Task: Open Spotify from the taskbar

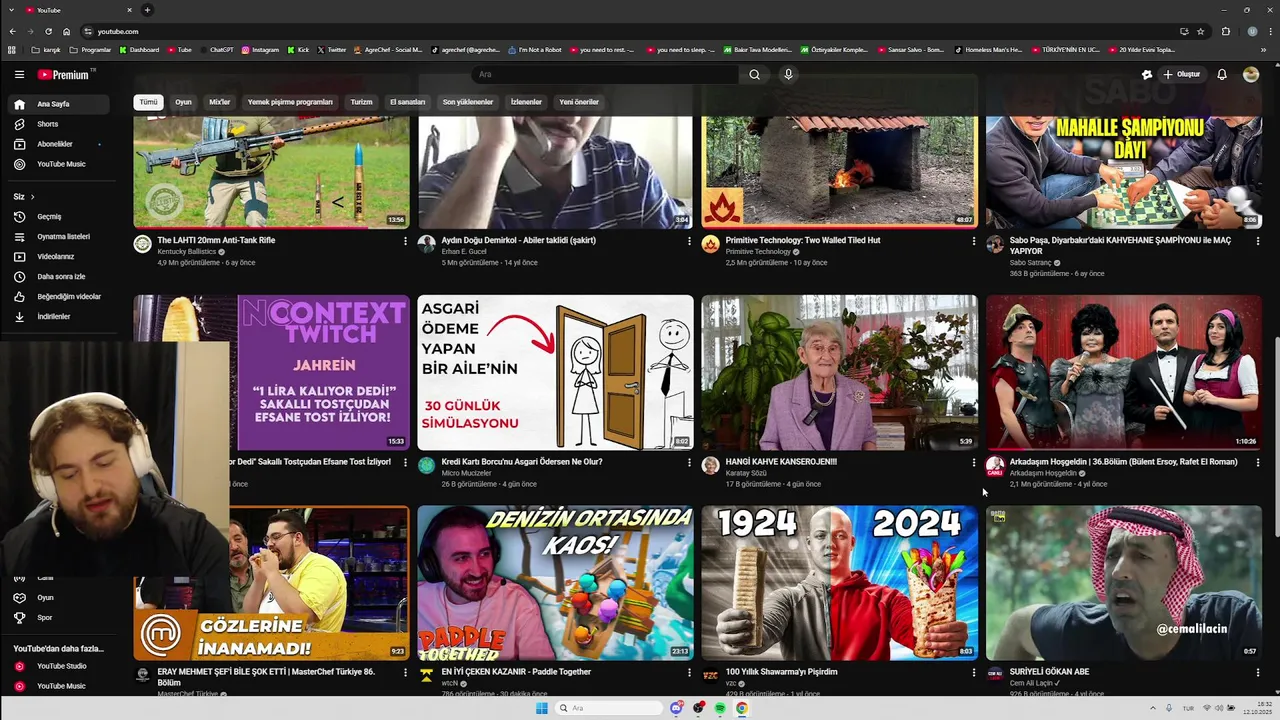Action: pyautogui.click(x=720, y=708)
